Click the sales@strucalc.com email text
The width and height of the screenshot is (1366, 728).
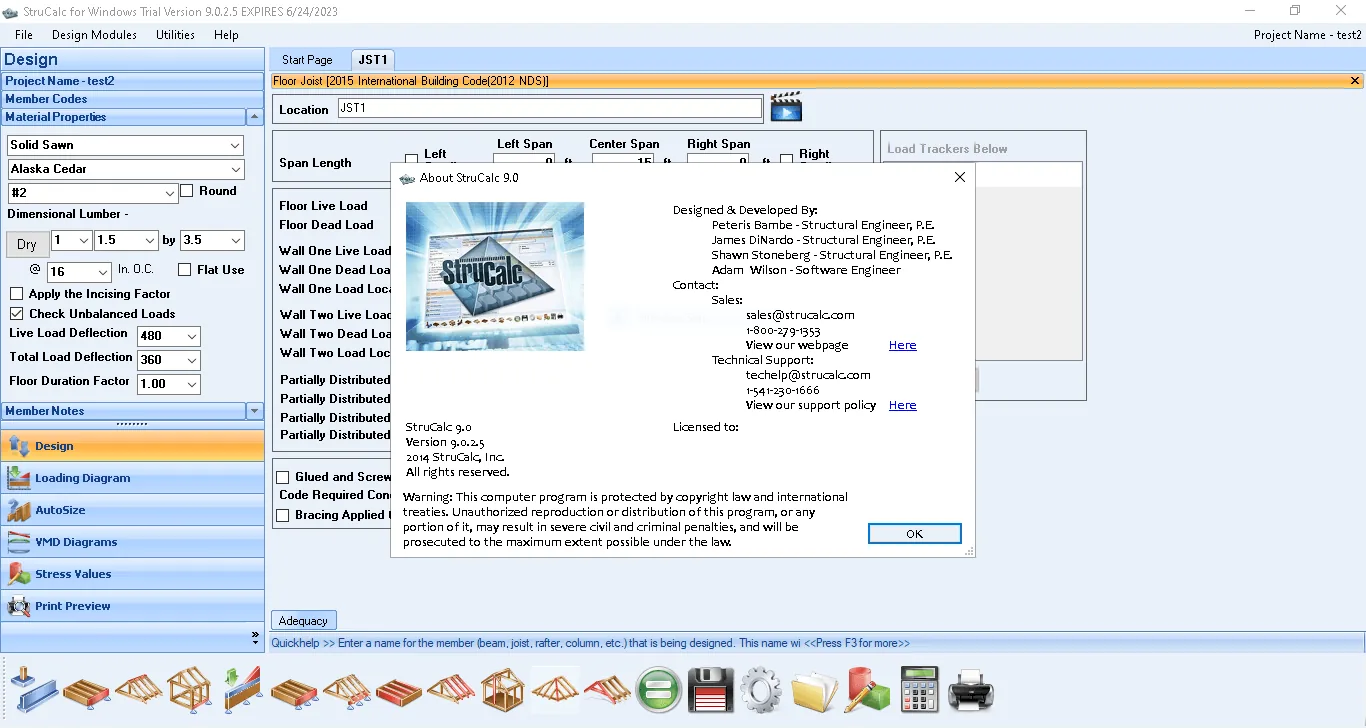[x=800, y=315]
